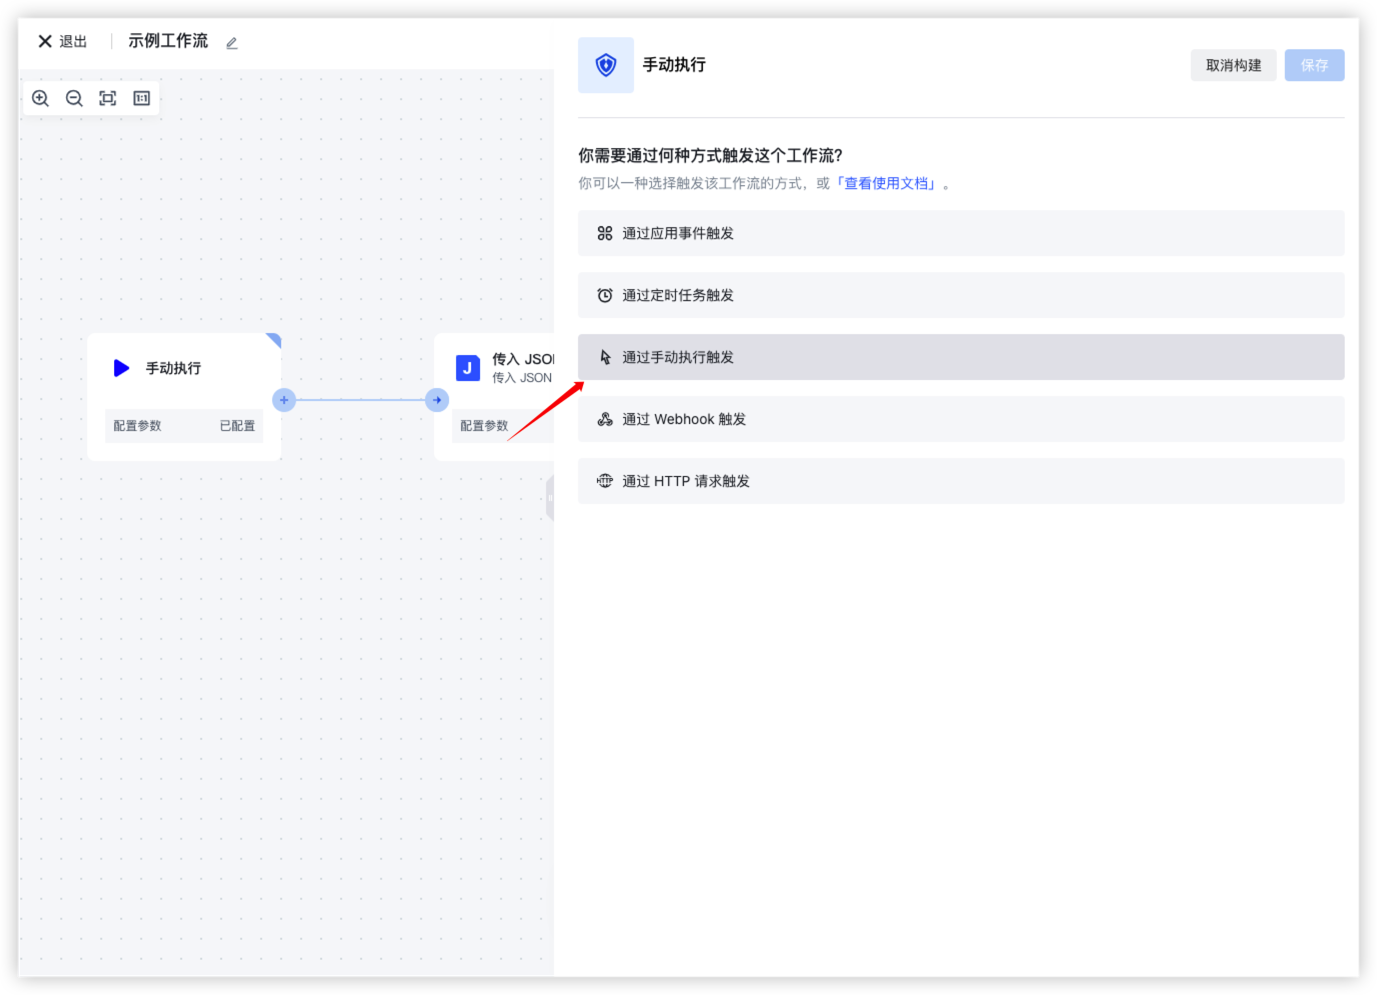Click the zoom in magnifier icon

click(x=41, y=98)
